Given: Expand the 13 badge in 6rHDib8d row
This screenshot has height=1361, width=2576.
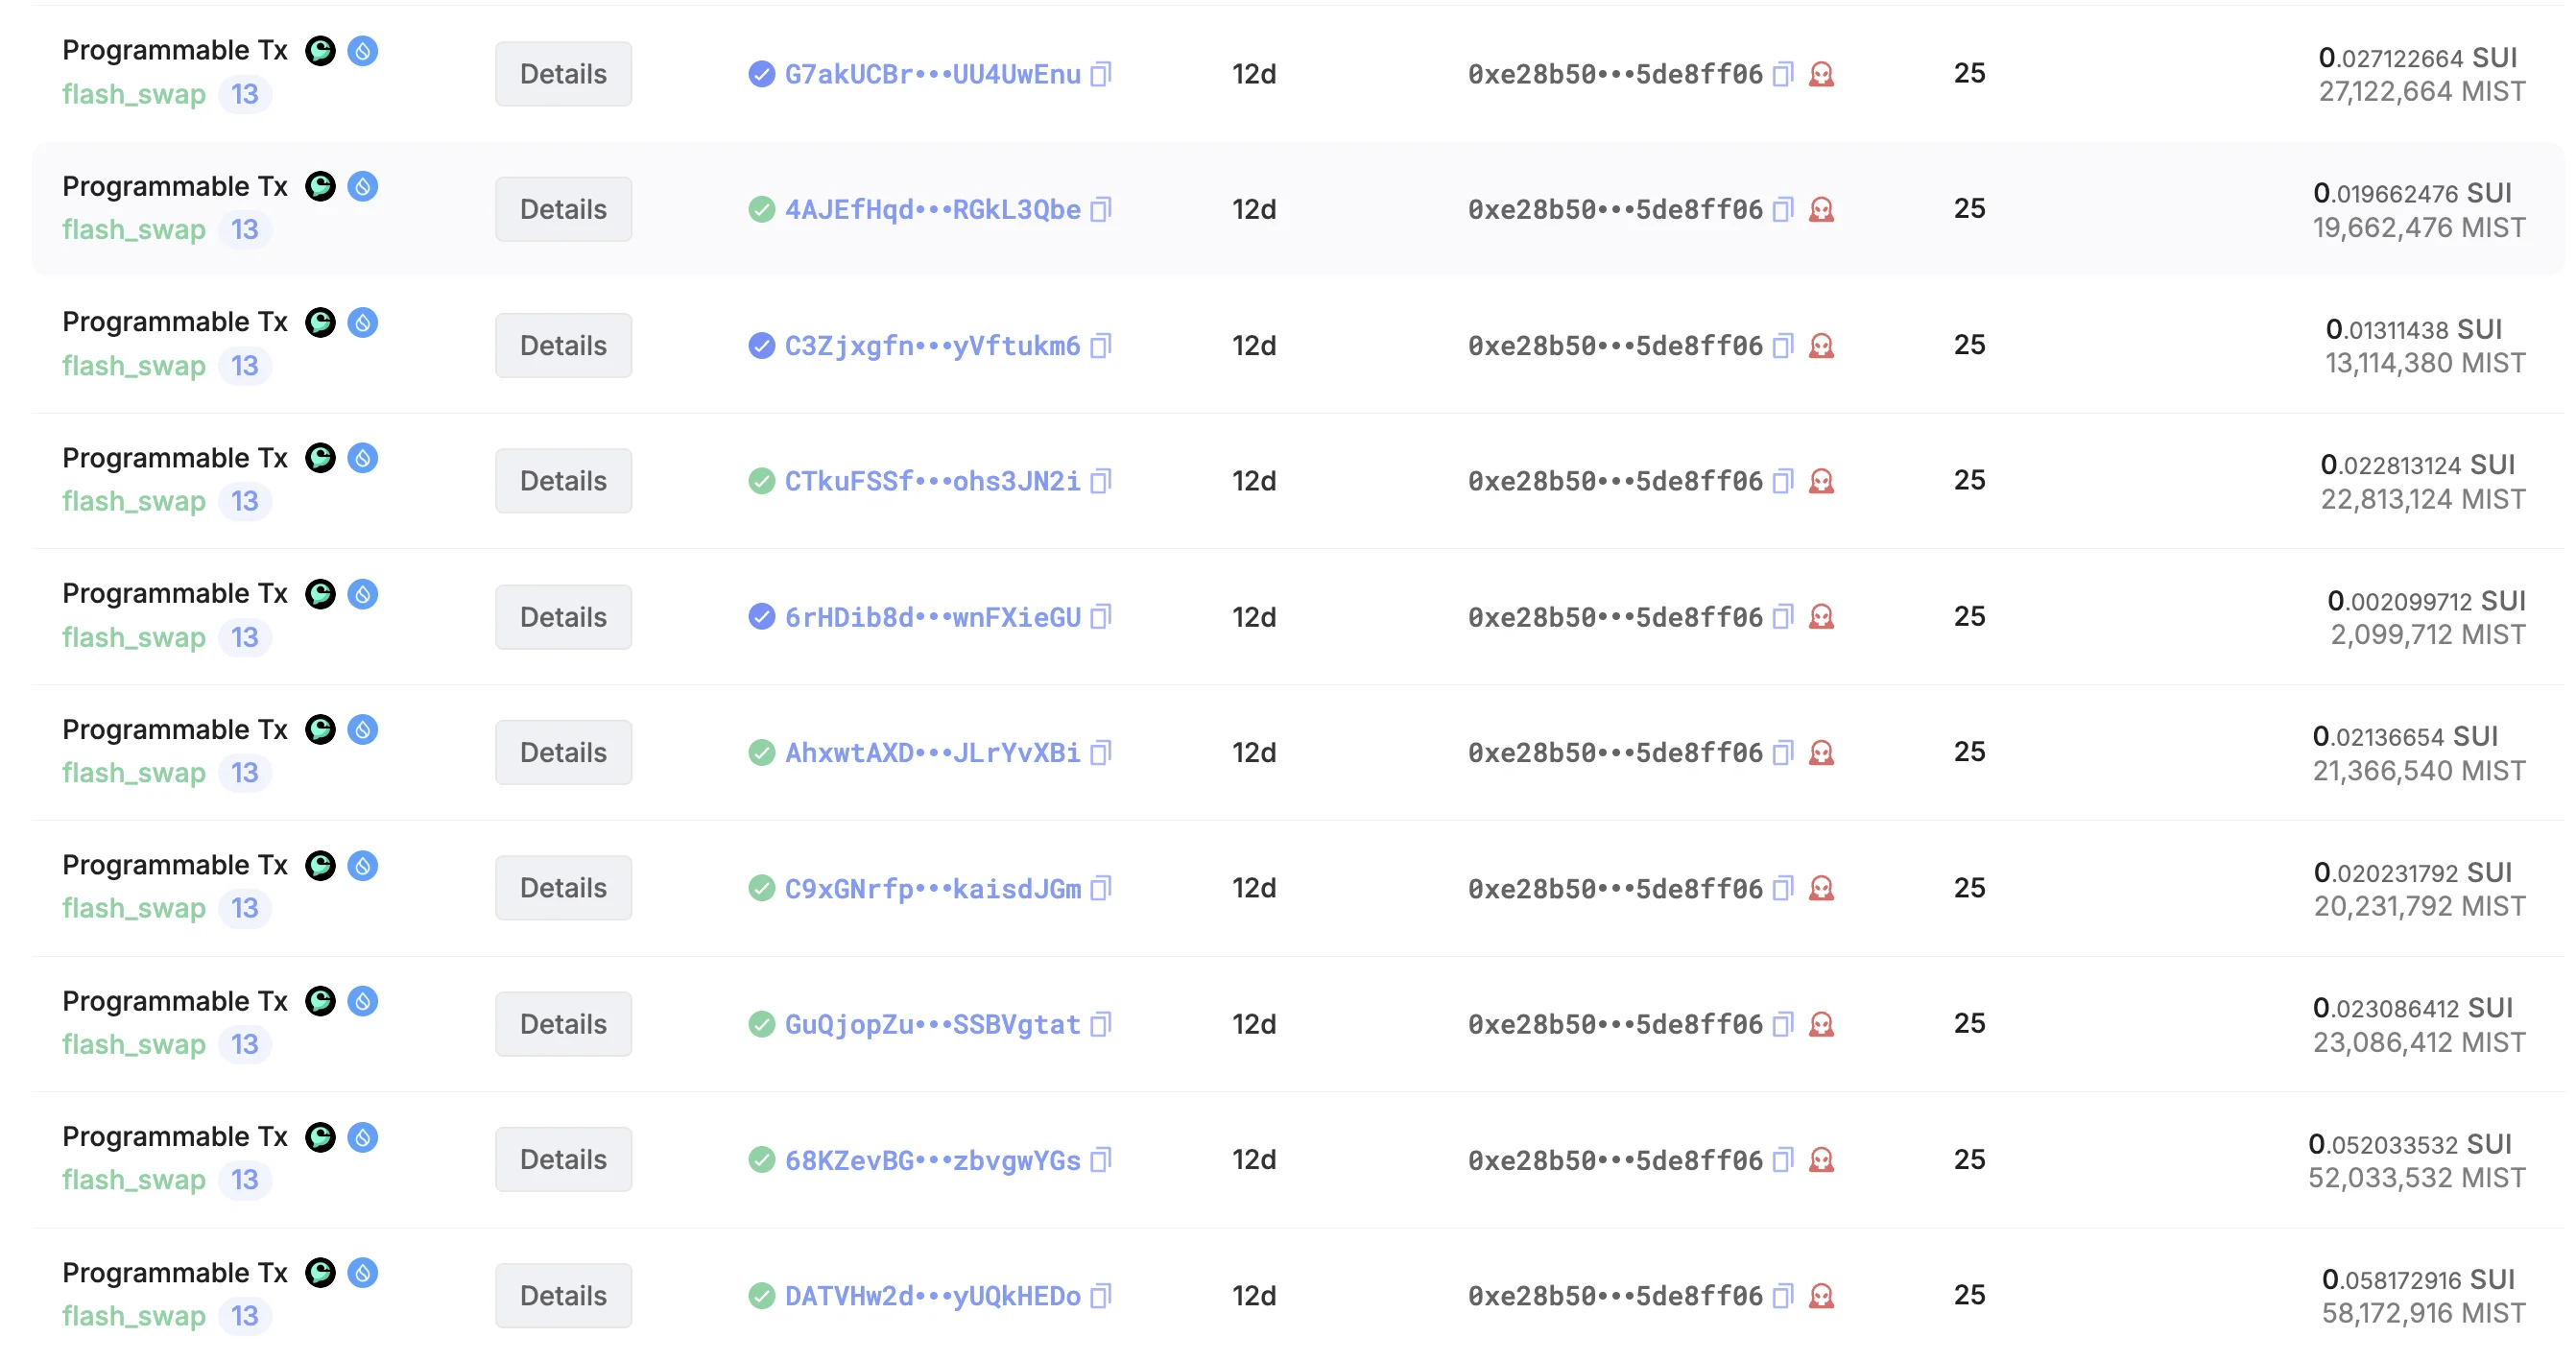Looking at the screenshot, I should click(x=245, y=637).
